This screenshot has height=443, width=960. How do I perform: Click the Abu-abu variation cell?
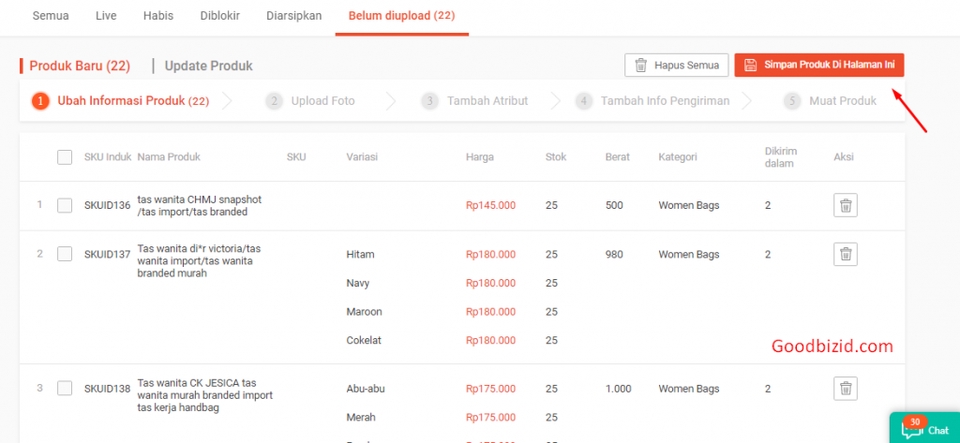tap(365, 389)
